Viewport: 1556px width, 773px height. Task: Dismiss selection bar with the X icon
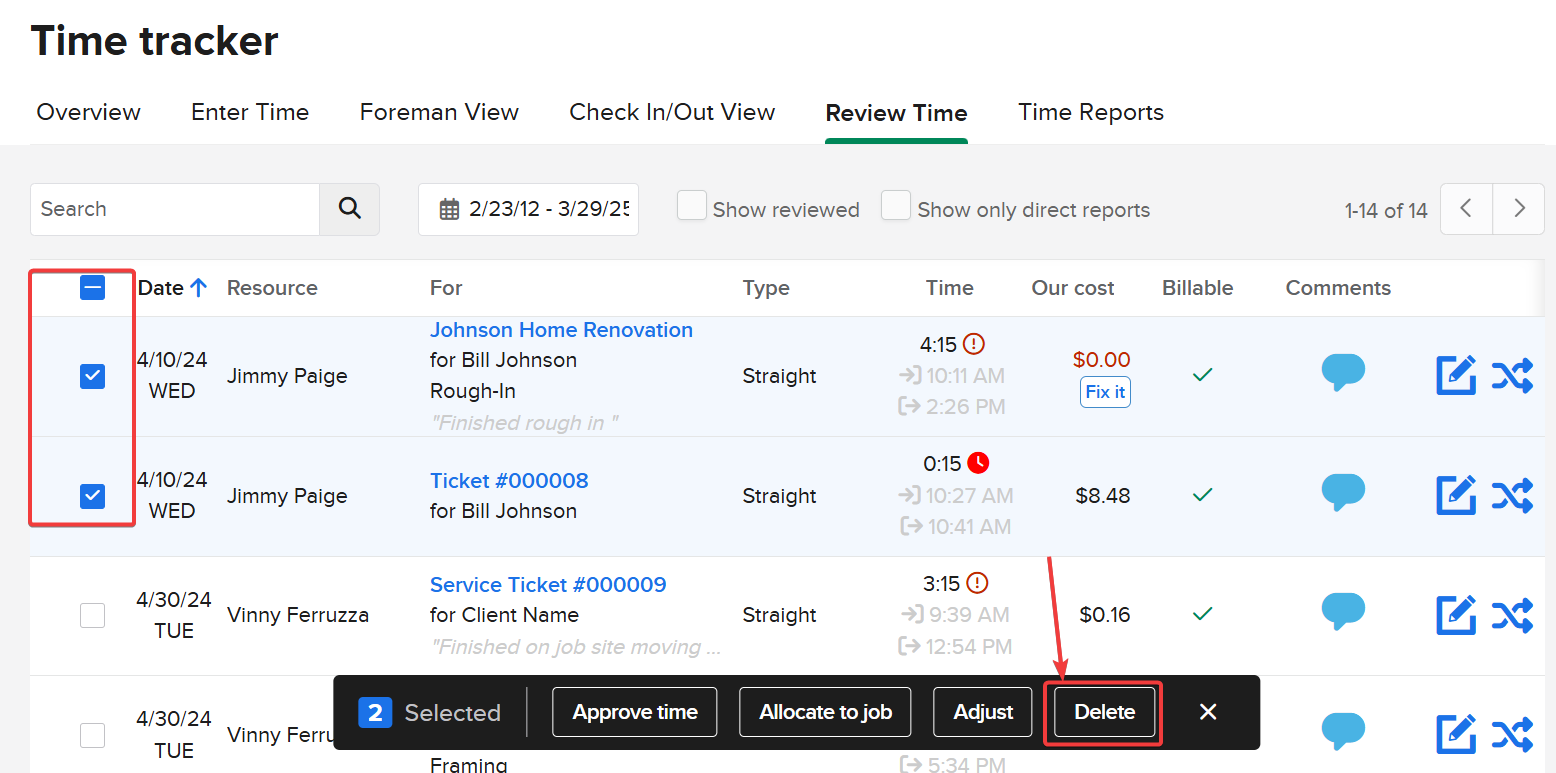pyautogui.click(x=1208, y=712)
